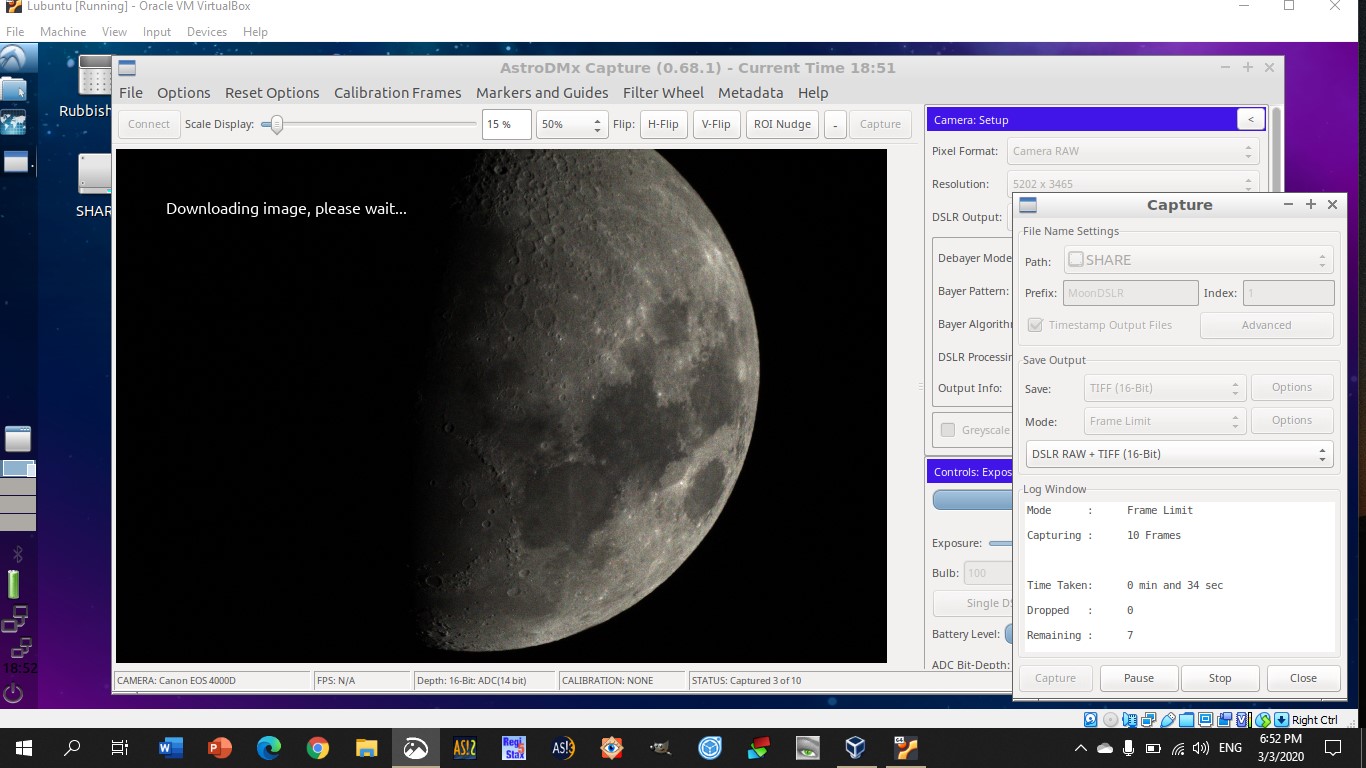
Task: Click the Lubuntu power button in side panel
Action: 13,693
